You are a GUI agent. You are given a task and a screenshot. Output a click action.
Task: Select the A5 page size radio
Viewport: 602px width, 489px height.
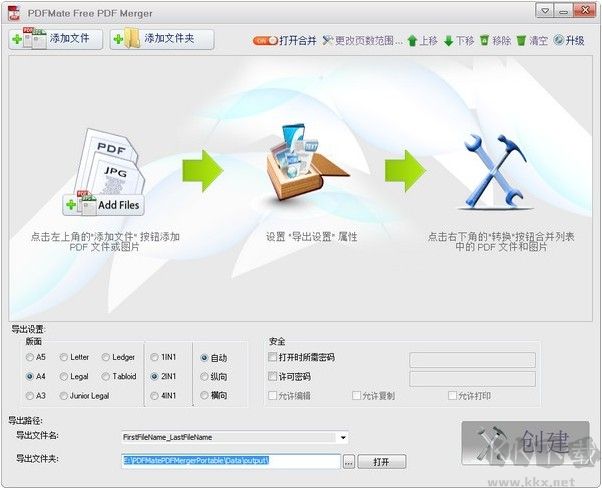30,357
